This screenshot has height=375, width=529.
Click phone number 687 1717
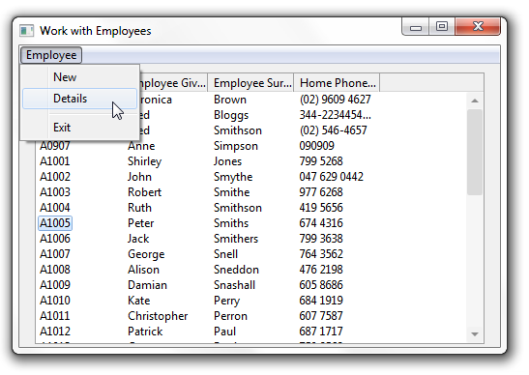click(x=321, y=331)
